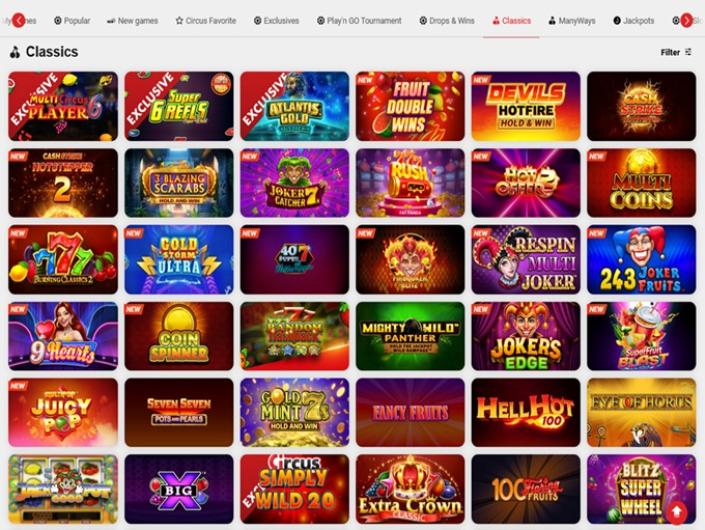Click the Jackpots category icon
This screenshot has width=705, height=530.
[617, 21]
